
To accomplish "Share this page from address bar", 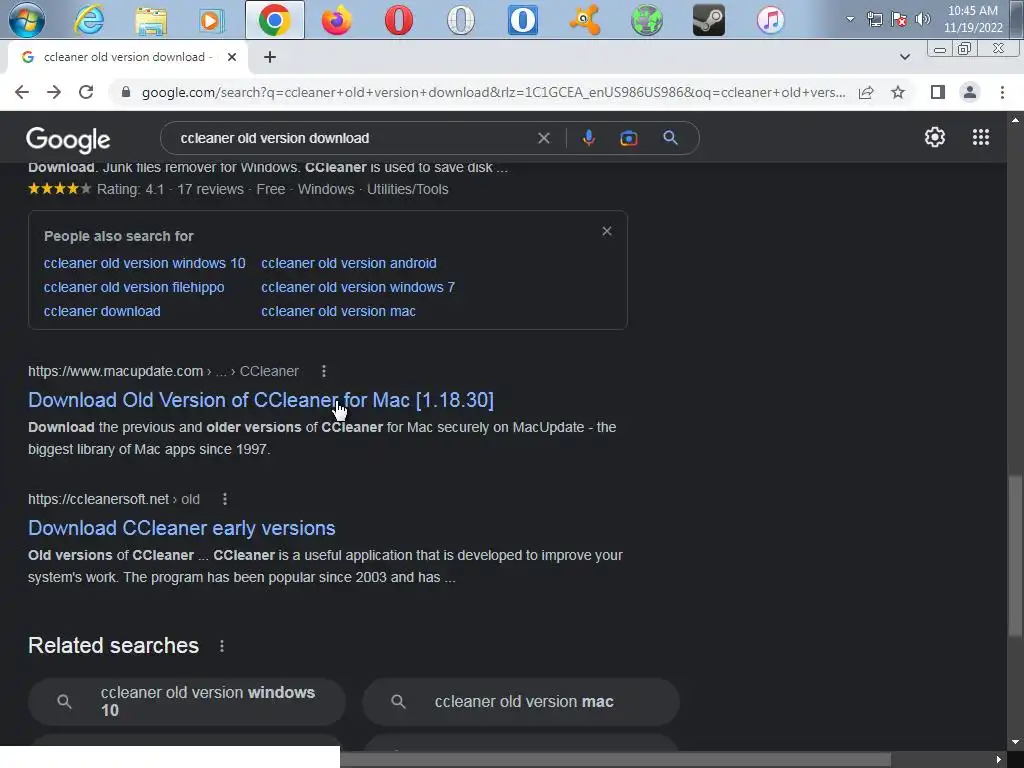I will coord(866,92).
